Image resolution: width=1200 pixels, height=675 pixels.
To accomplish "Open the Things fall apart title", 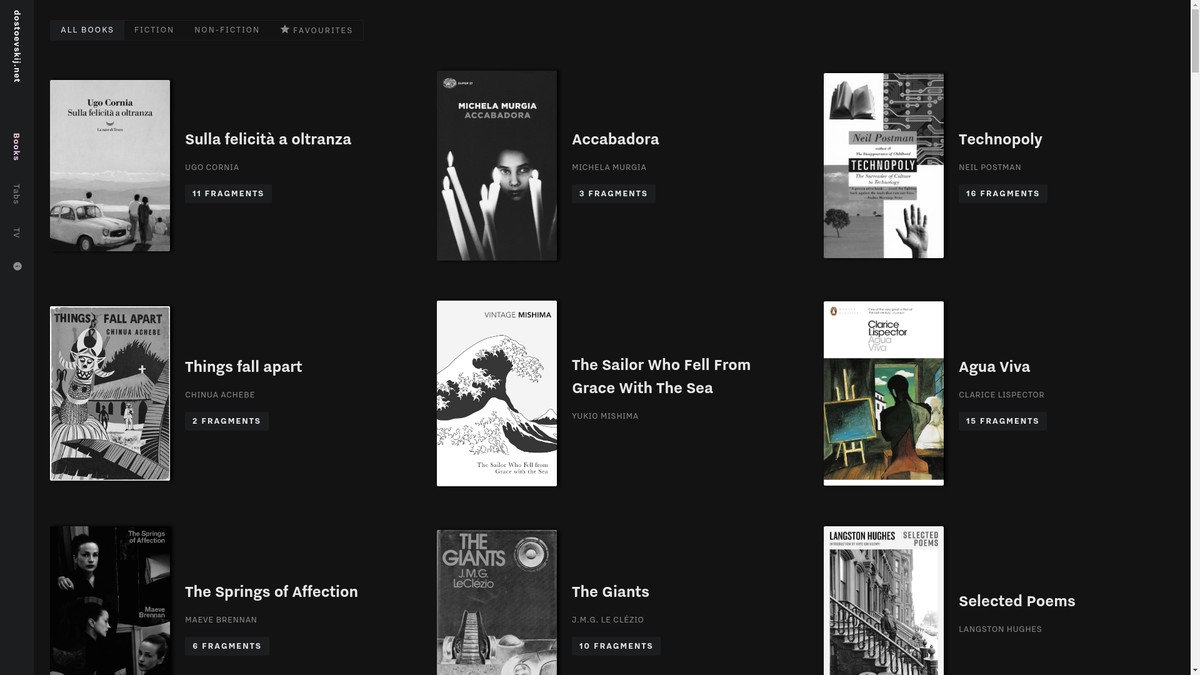I will 243,366.
